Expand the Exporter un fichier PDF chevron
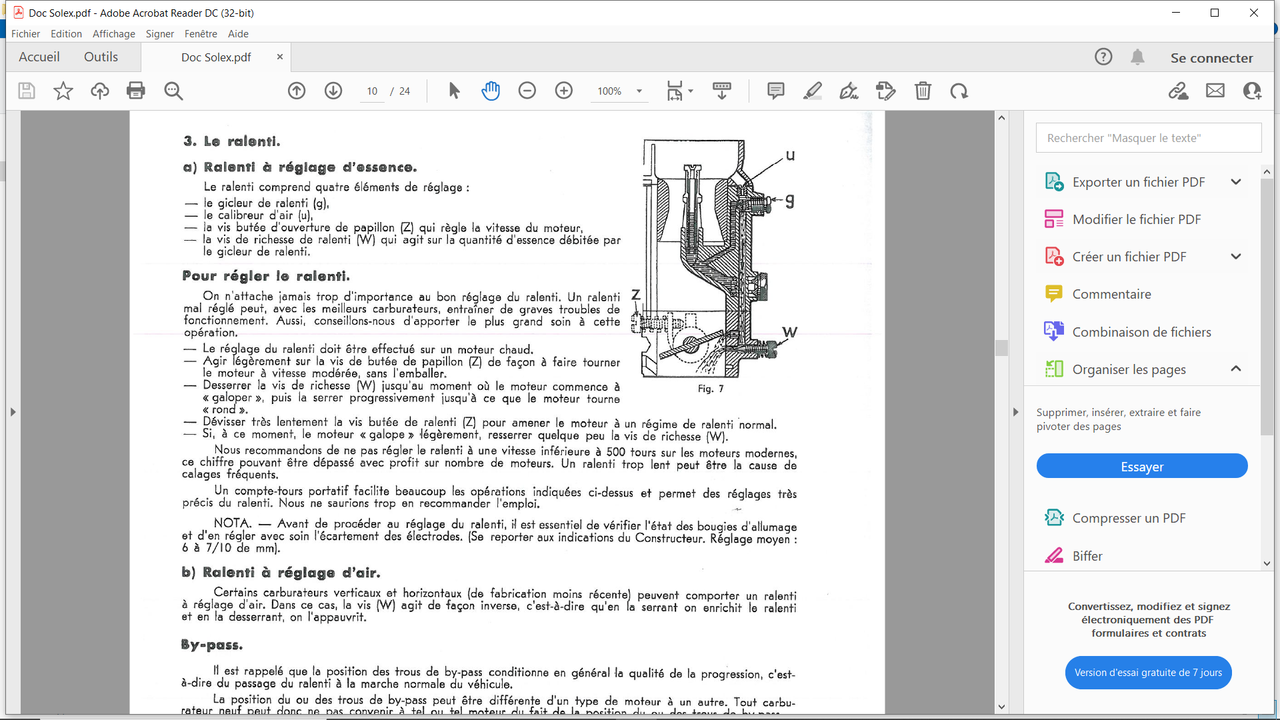Screen dimensions: 1280x720 click(1236, 182)
